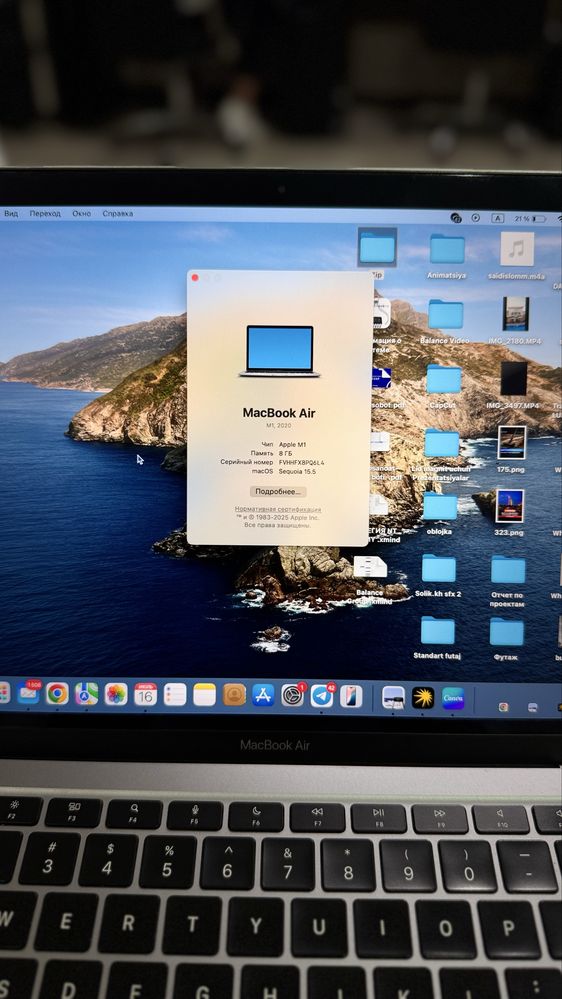Open System Settings in the Dock
562x999 pixels.
[292, 695]
